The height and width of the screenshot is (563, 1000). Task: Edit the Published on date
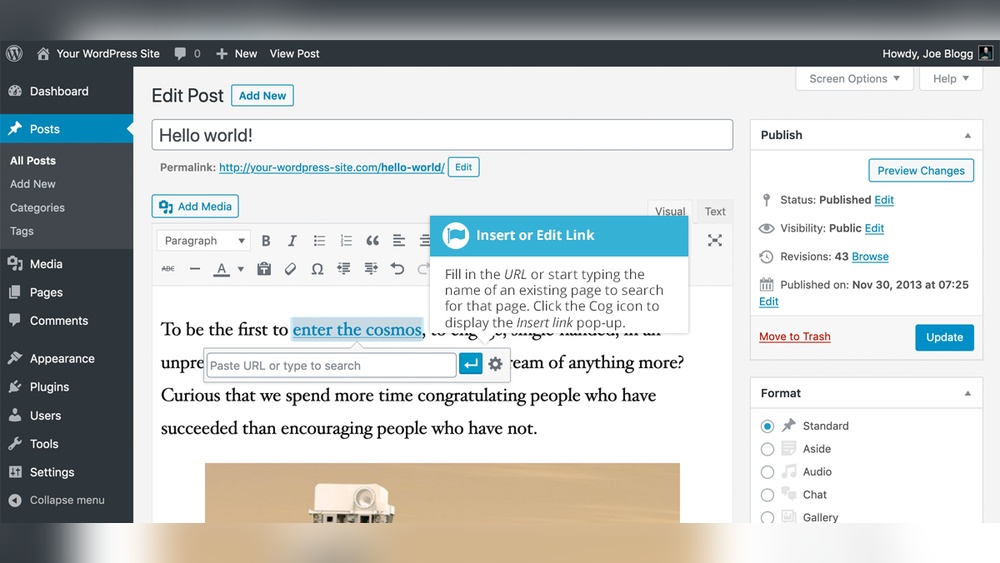coord(768,302)
